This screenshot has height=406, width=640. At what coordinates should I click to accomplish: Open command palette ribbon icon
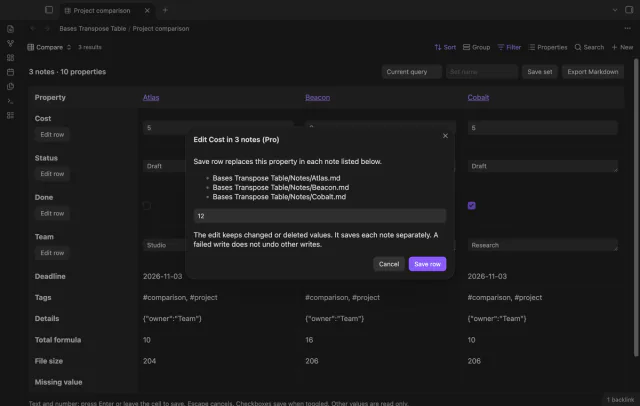[x=11, y=101]
